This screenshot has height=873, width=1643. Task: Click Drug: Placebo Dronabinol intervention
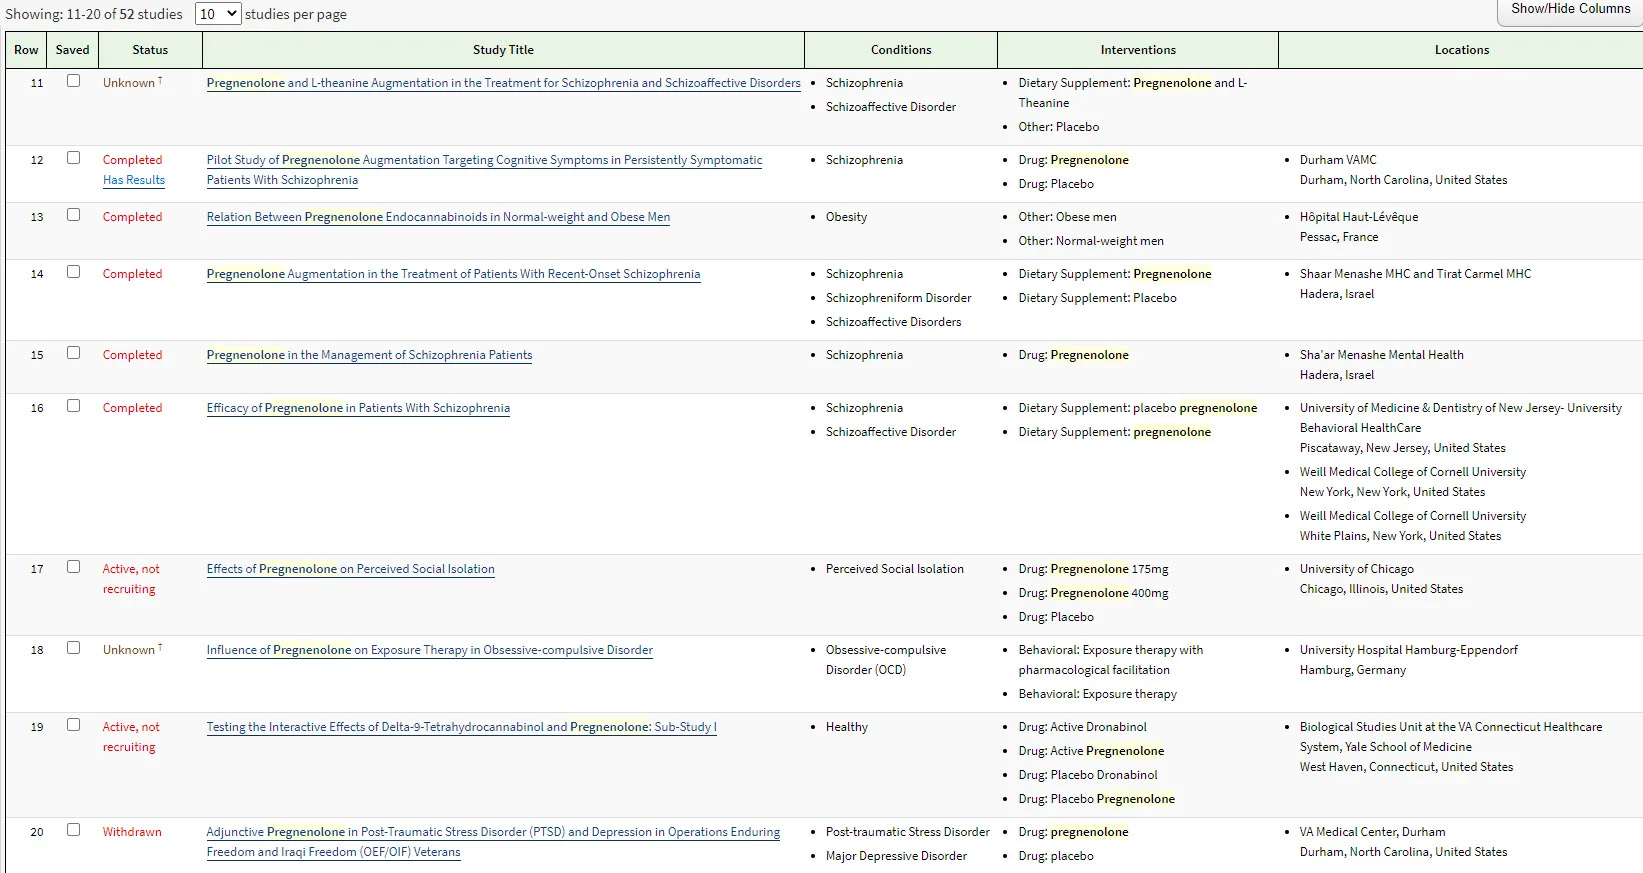point(1088,775)
